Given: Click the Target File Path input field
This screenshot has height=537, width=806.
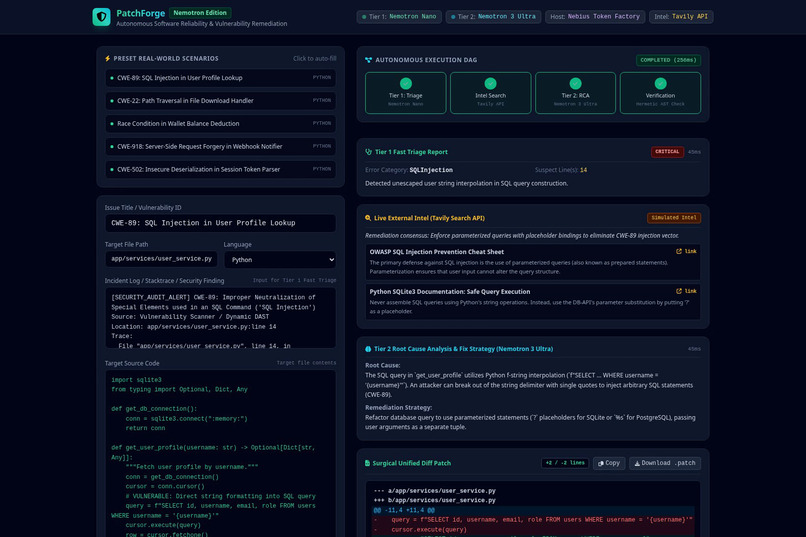Looking at the screenshot, I should coord(161,259).
